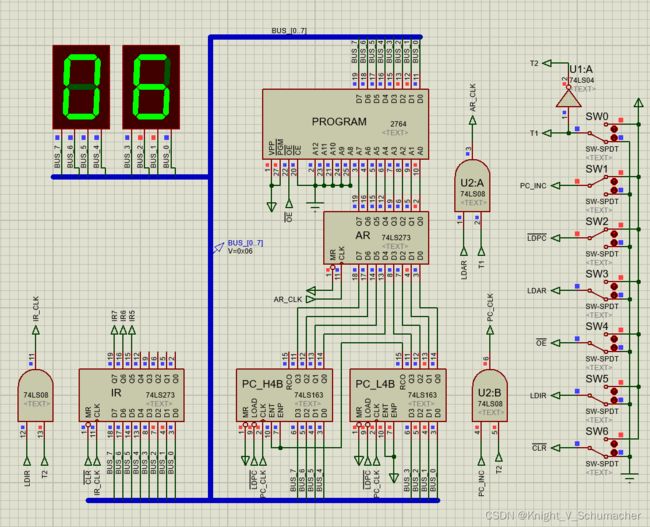Click the BUS_0 label under the right display
This screenshot has width=650, height=527.
click(166, 158)
